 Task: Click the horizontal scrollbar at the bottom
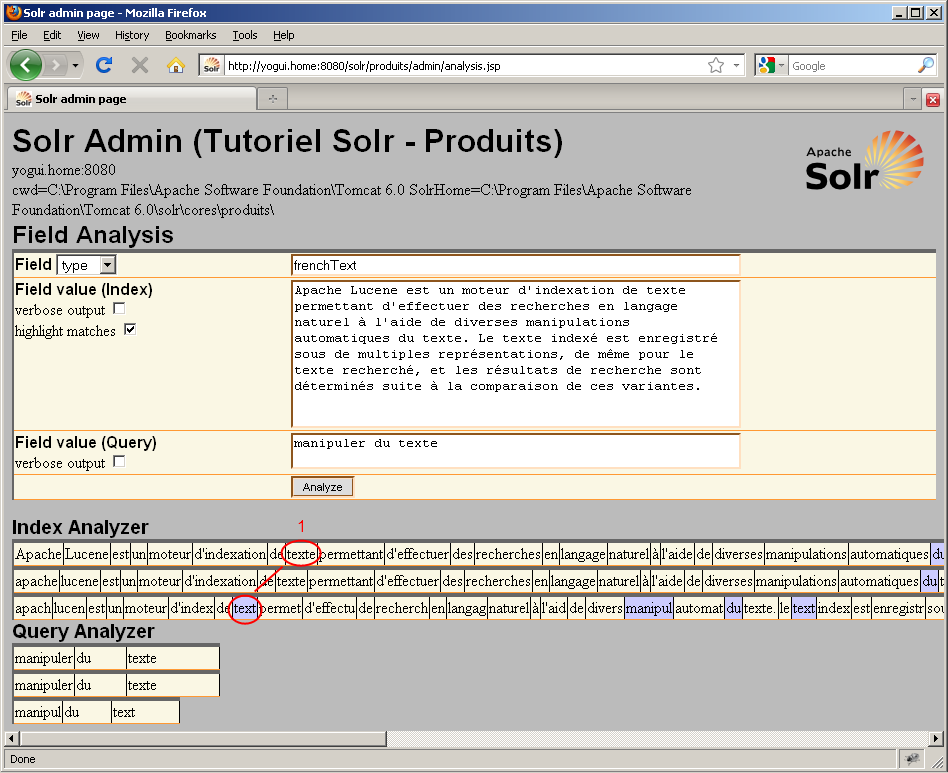(200, 738)
